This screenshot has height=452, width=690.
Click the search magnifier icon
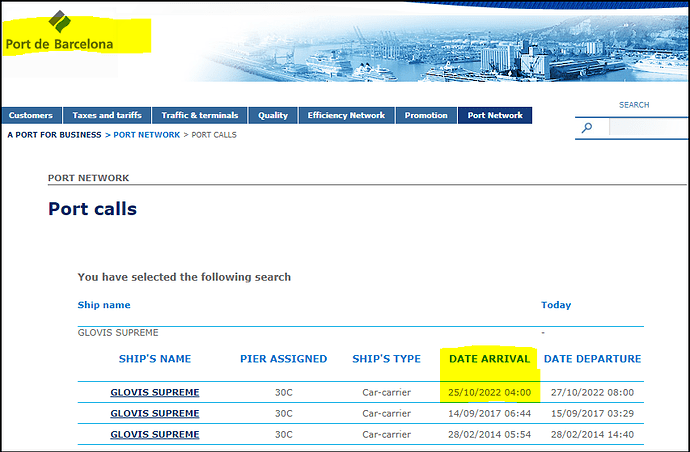(587, 128)
